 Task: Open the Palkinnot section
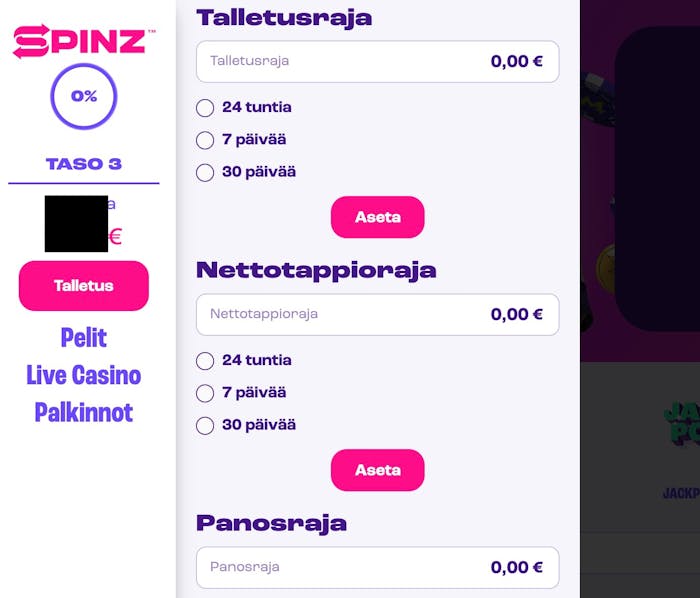tap(84, 412)
